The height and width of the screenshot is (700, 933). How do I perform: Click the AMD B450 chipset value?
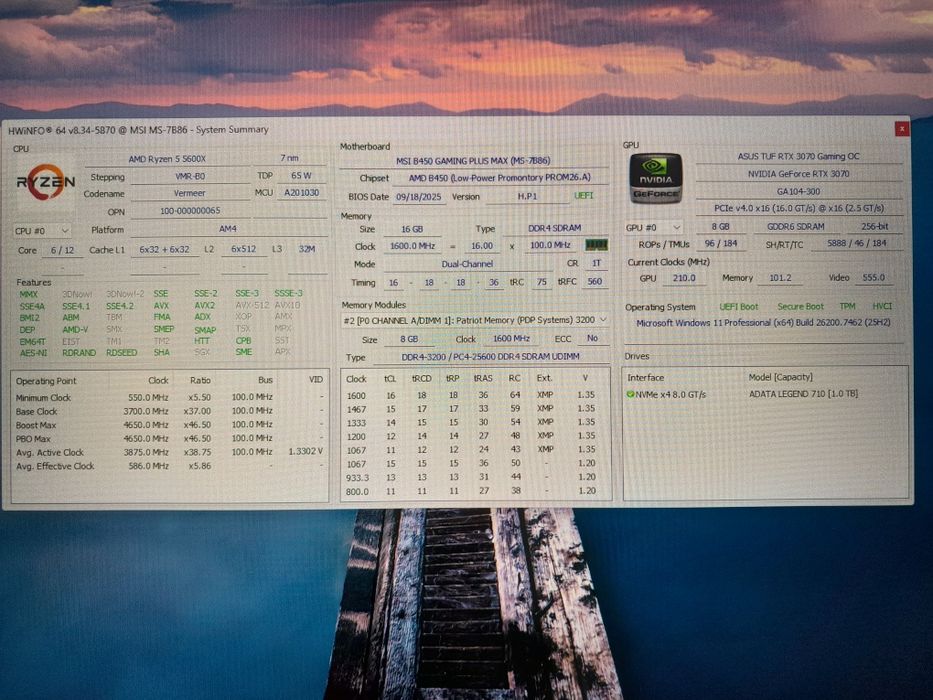(x=499, y=178)
